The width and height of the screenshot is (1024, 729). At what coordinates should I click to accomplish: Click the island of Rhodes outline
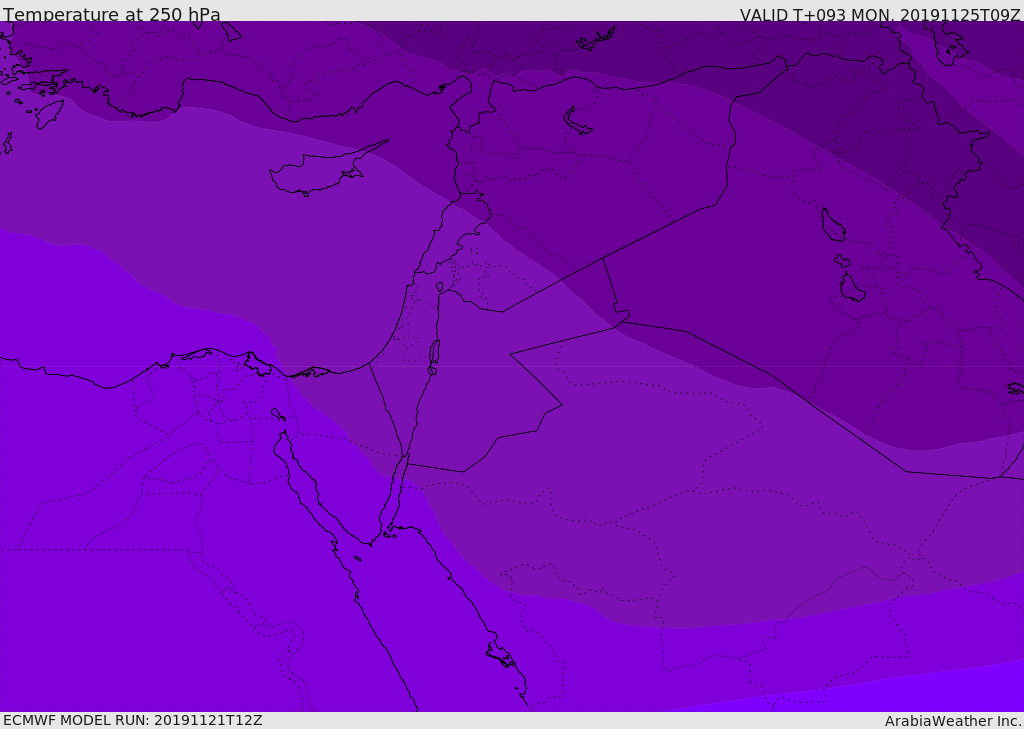(x=48, y=113)
